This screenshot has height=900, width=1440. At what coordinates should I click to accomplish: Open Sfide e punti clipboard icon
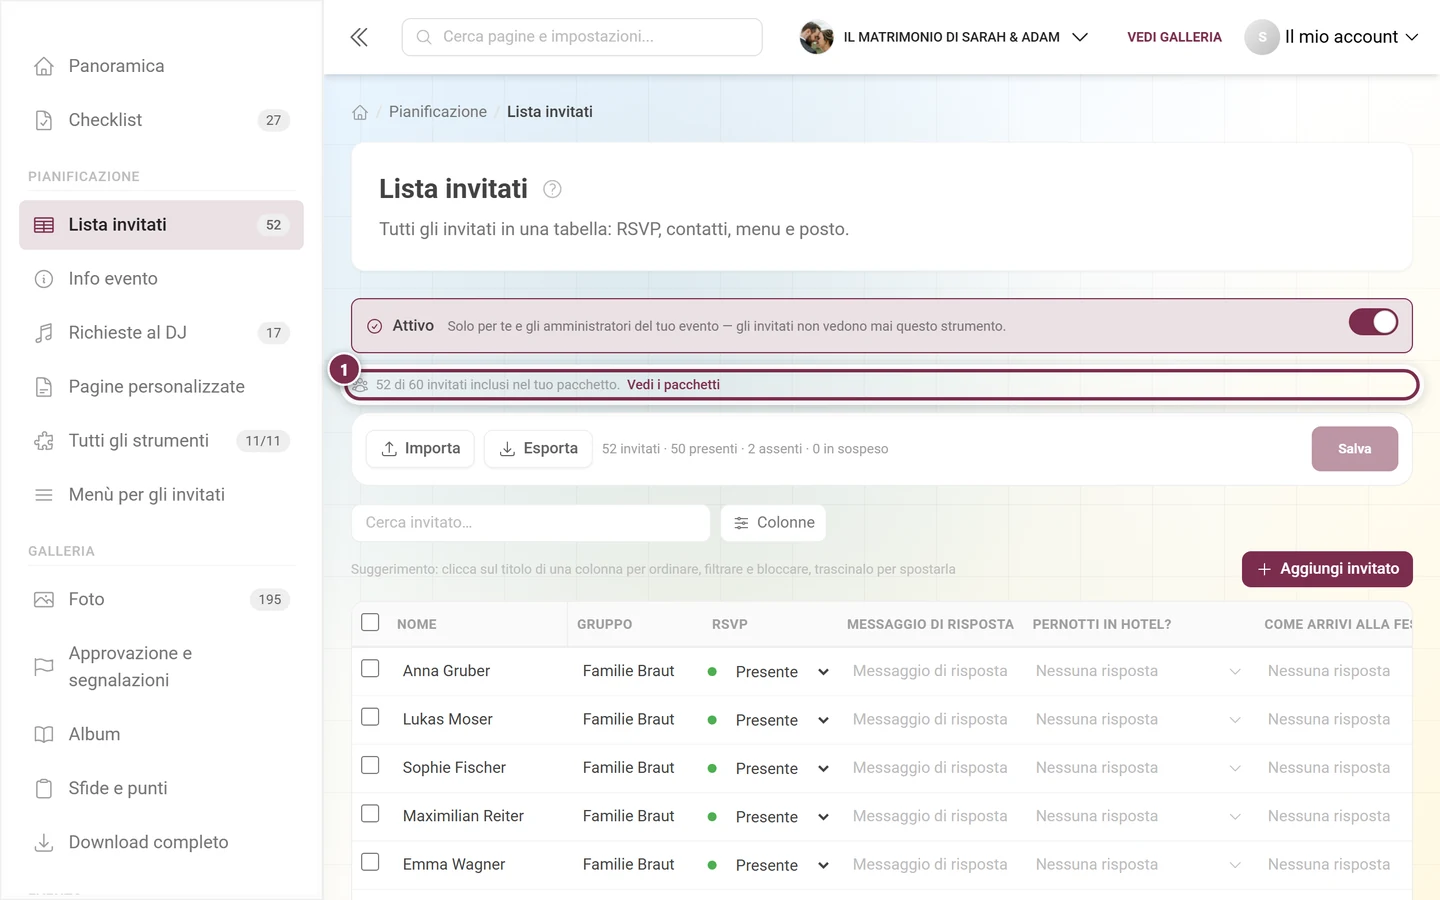44,789
